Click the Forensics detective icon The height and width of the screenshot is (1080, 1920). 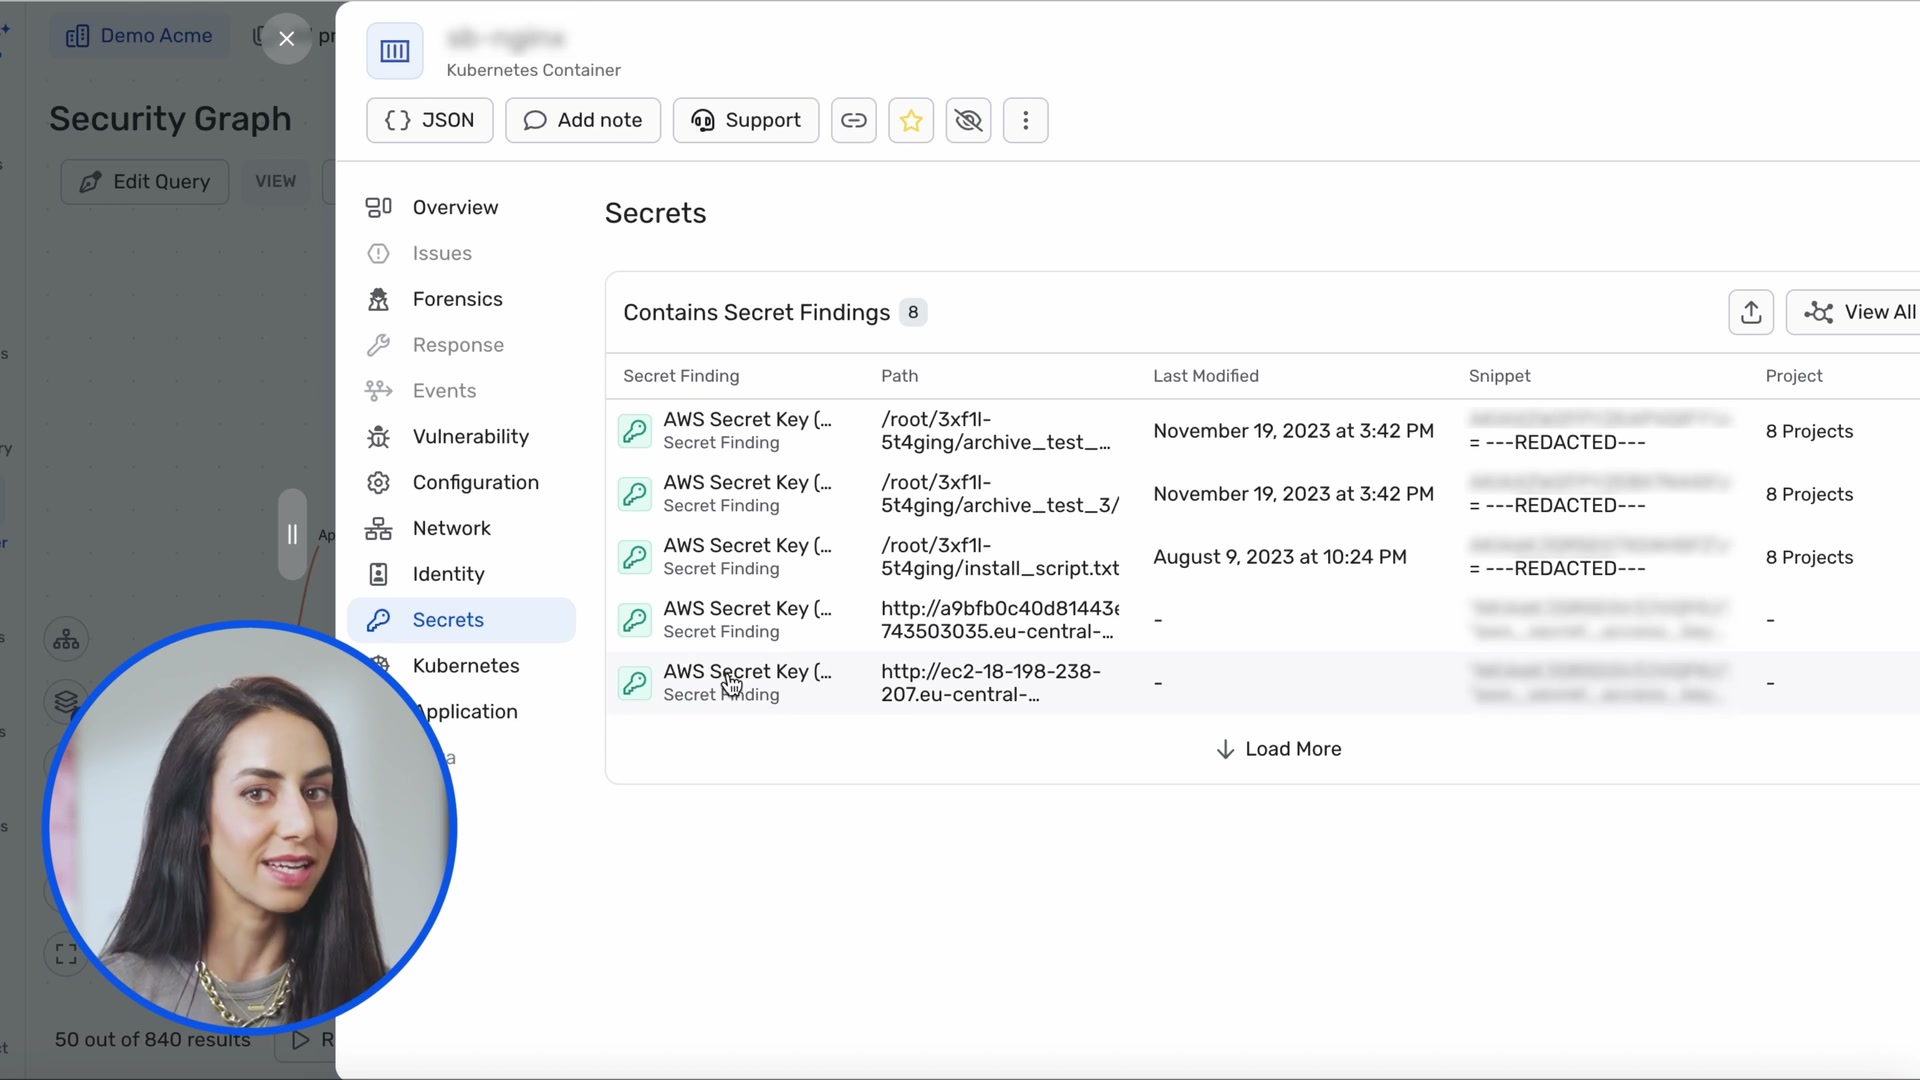click(x=378, y=299)
